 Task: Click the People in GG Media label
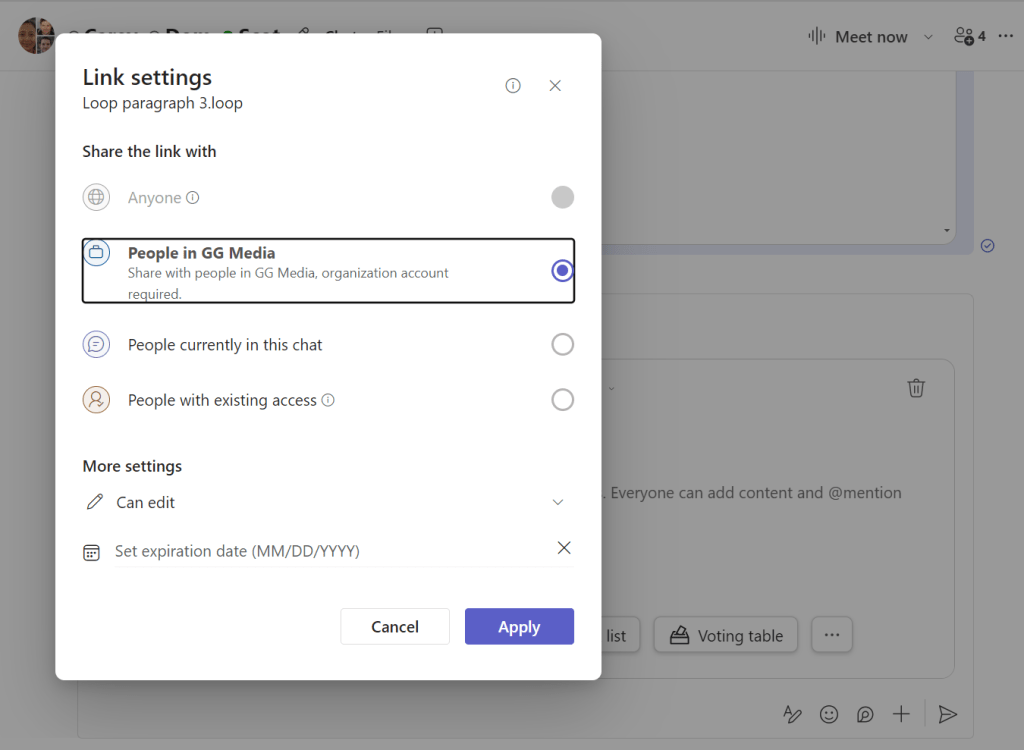(201, 253)
